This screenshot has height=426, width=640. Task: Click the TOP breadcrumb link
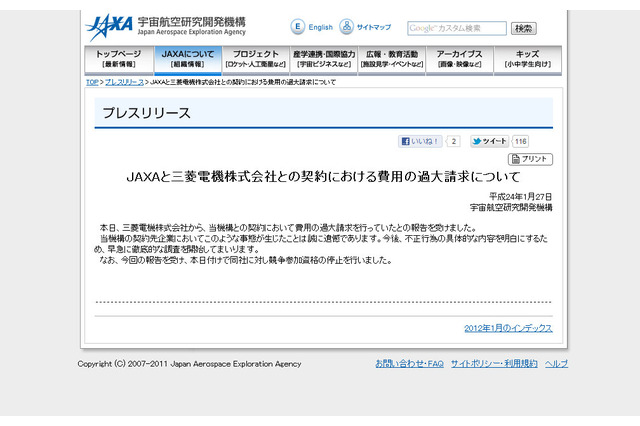[92, 82]
